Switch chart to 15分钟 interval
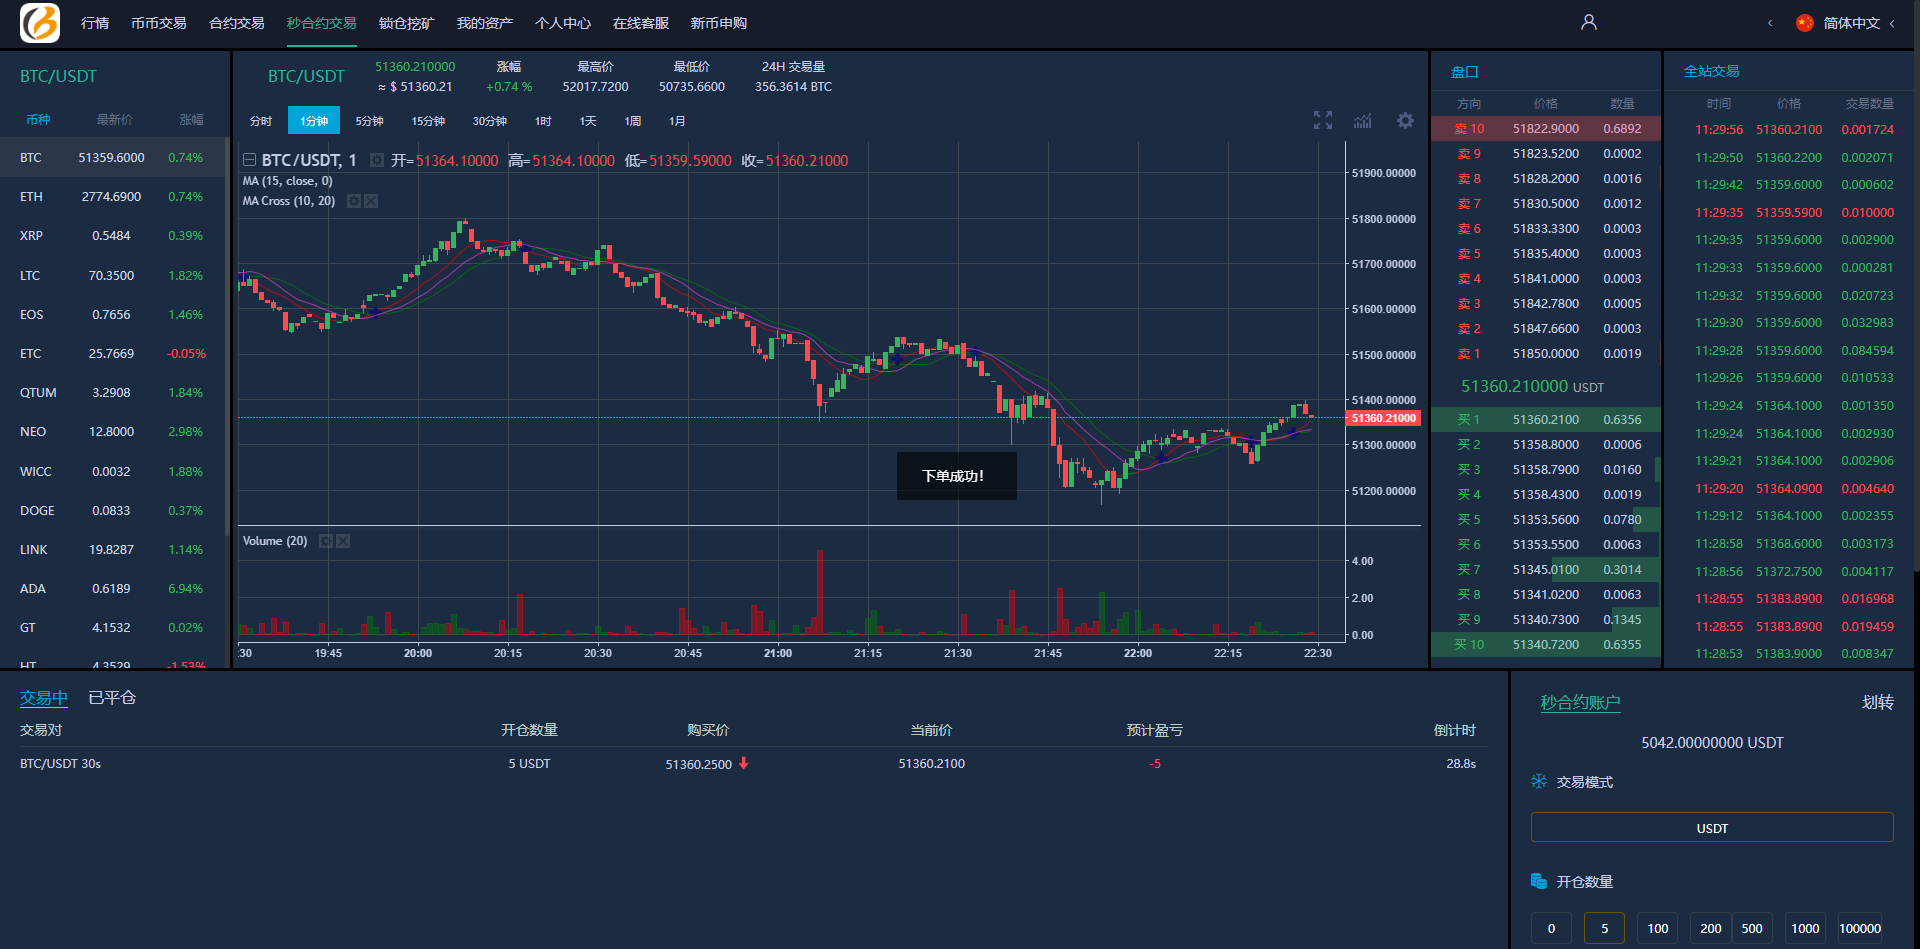Viewport: 1920px width, 949px height. (428, 121)
